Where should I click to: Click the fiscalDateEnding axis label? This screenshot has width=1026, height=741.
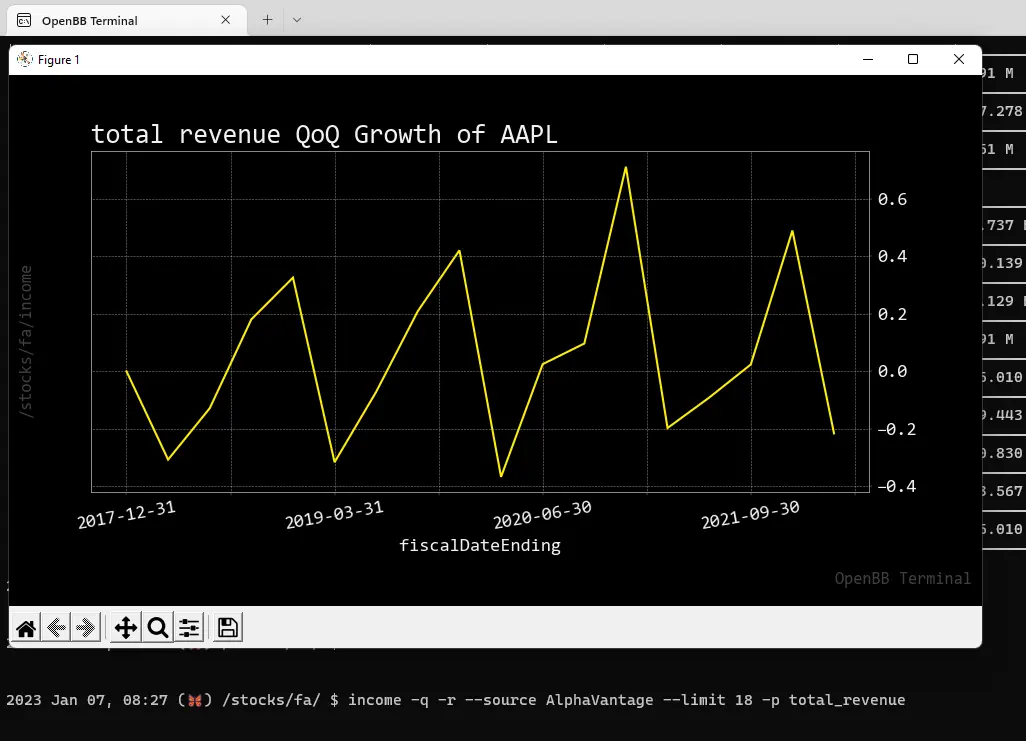[479, 546]
